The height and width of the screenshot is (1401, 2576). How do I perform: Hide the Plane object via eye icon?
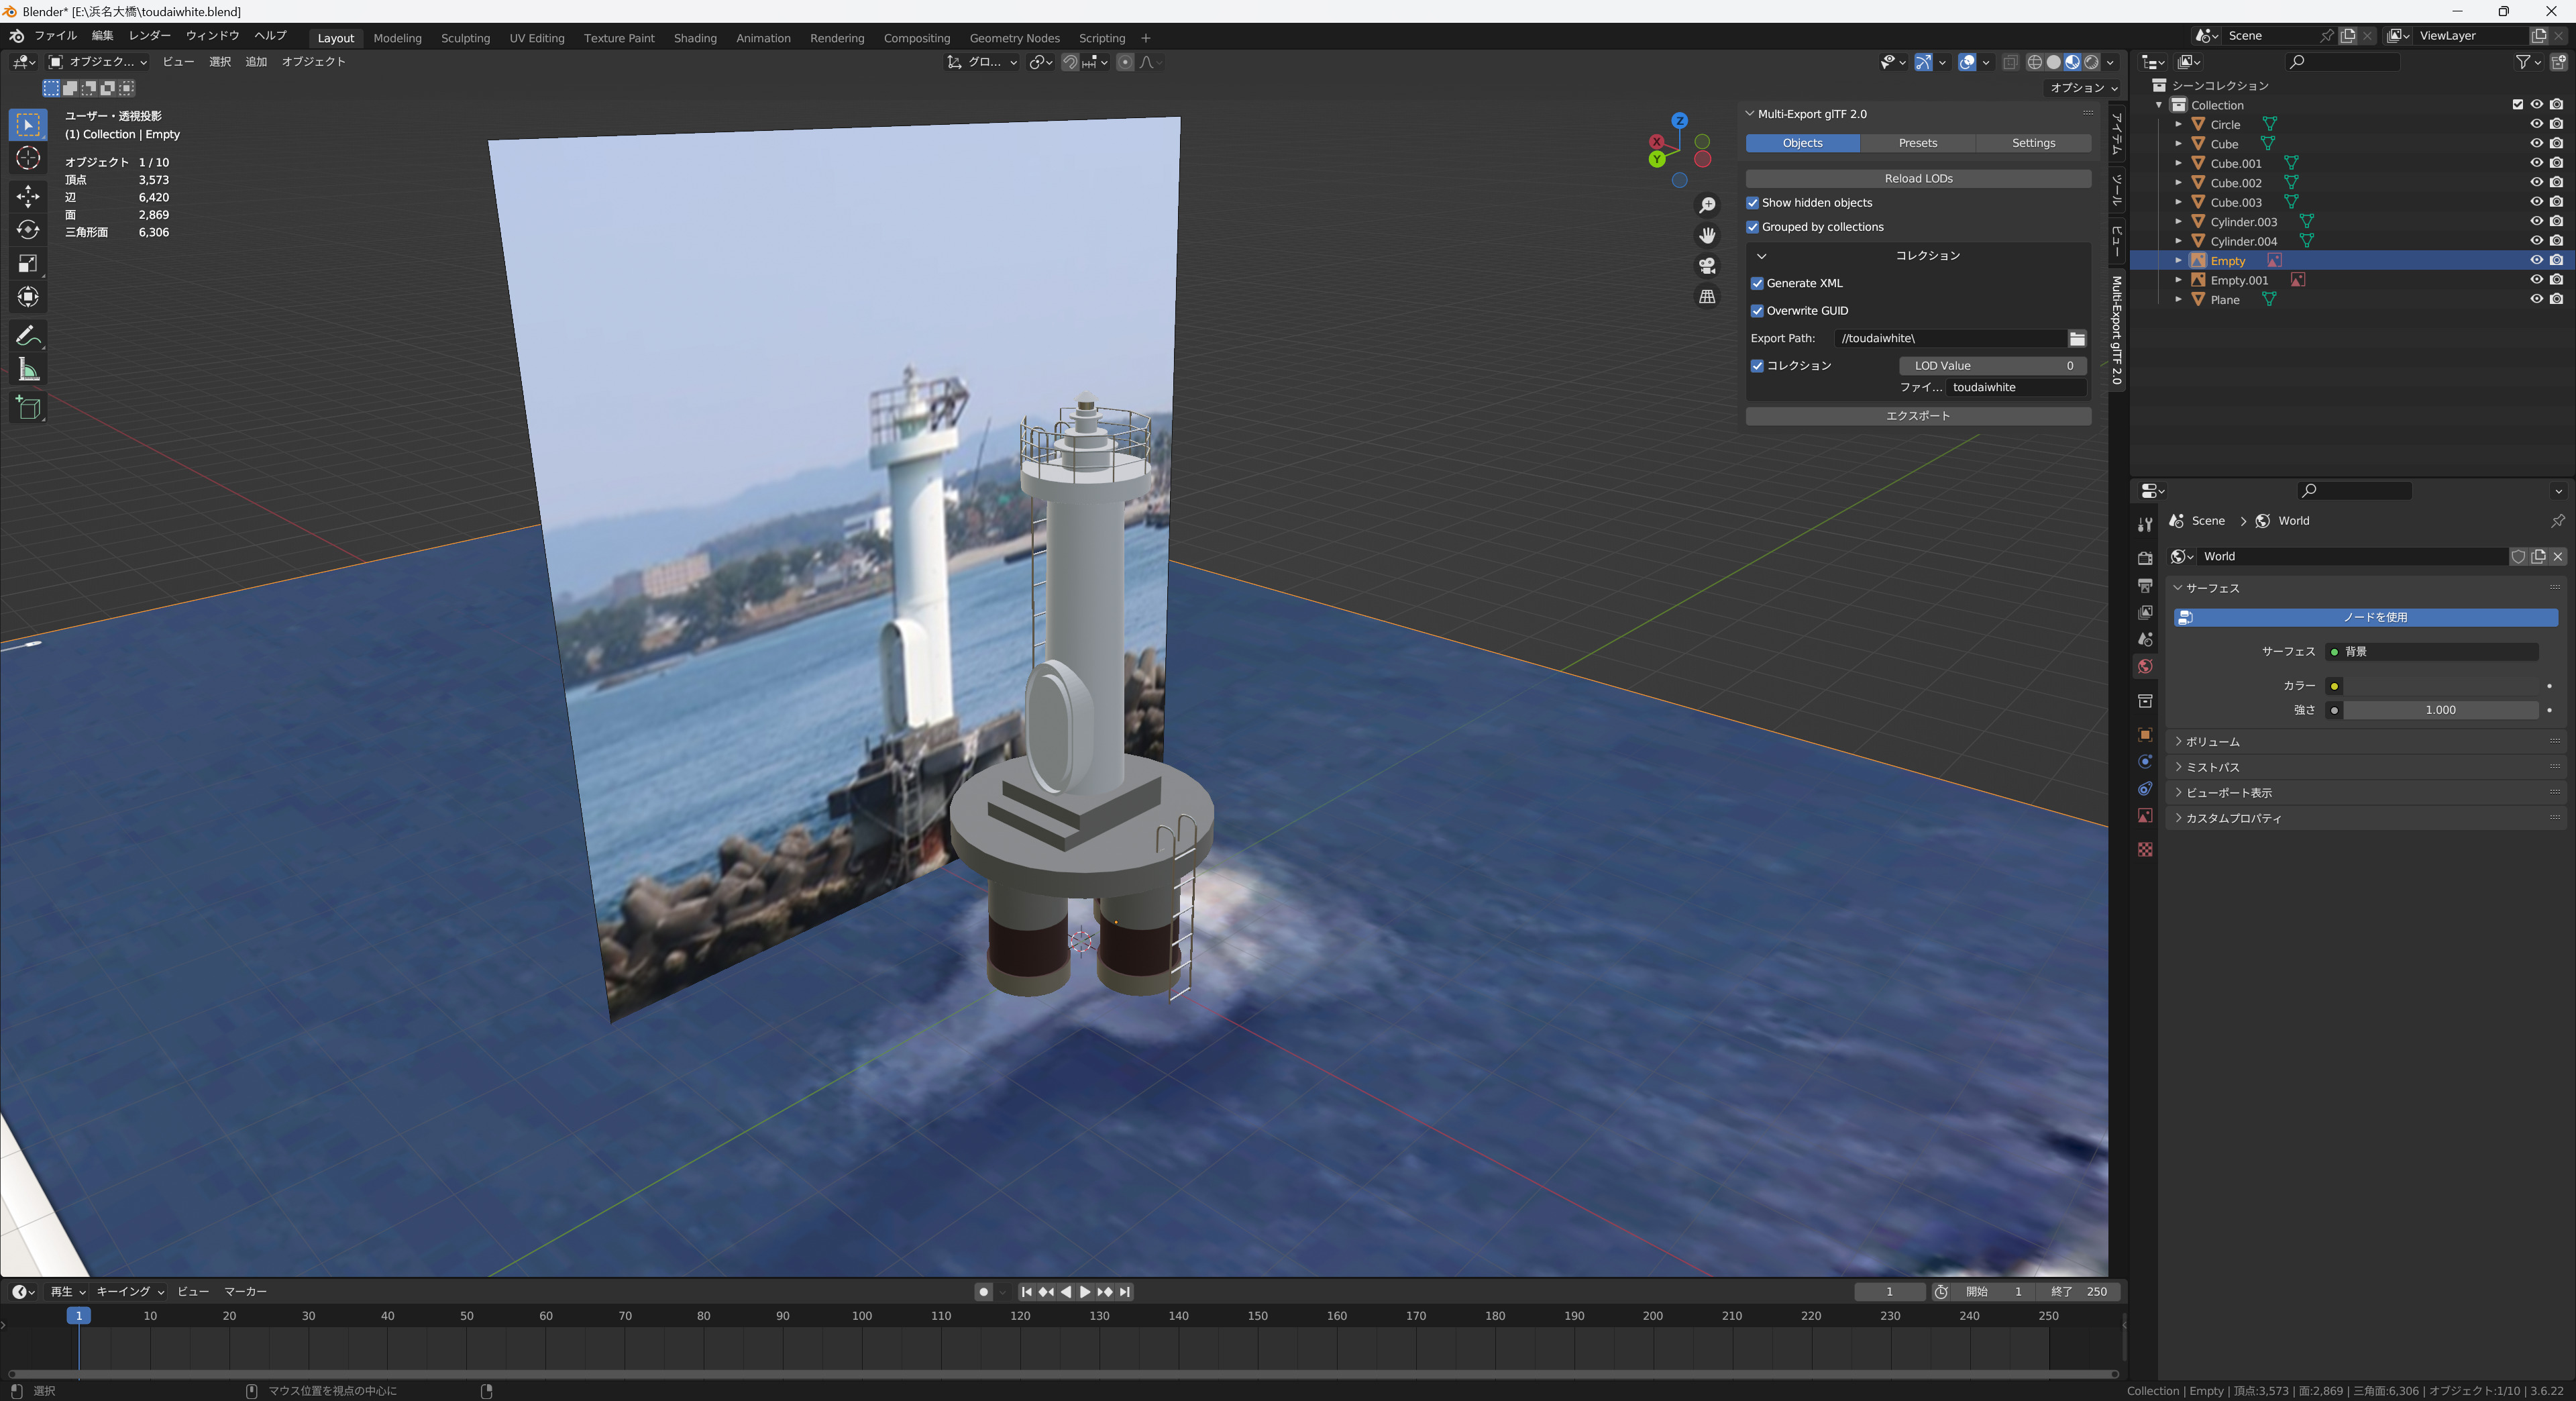coord(2536,299)
